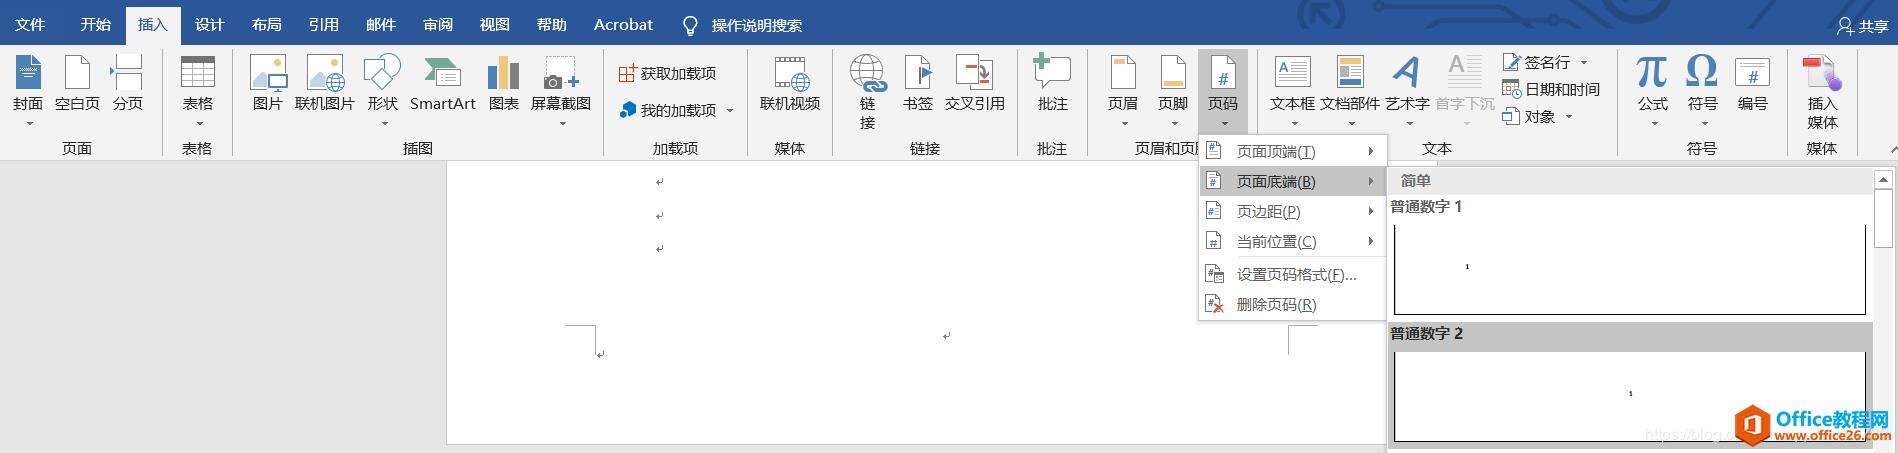Insert a cover page (封面)
The image size is (1898, 453).
(x=28, y=90)
